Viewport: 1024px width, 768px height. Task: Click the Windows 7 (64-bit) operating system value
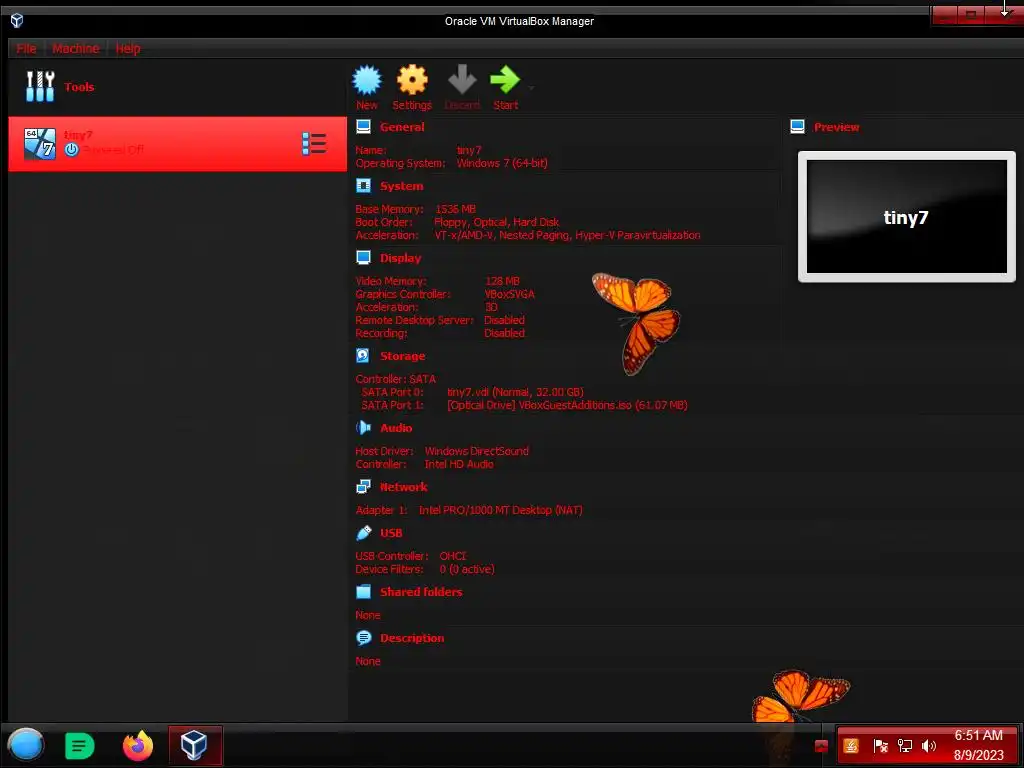502,163
